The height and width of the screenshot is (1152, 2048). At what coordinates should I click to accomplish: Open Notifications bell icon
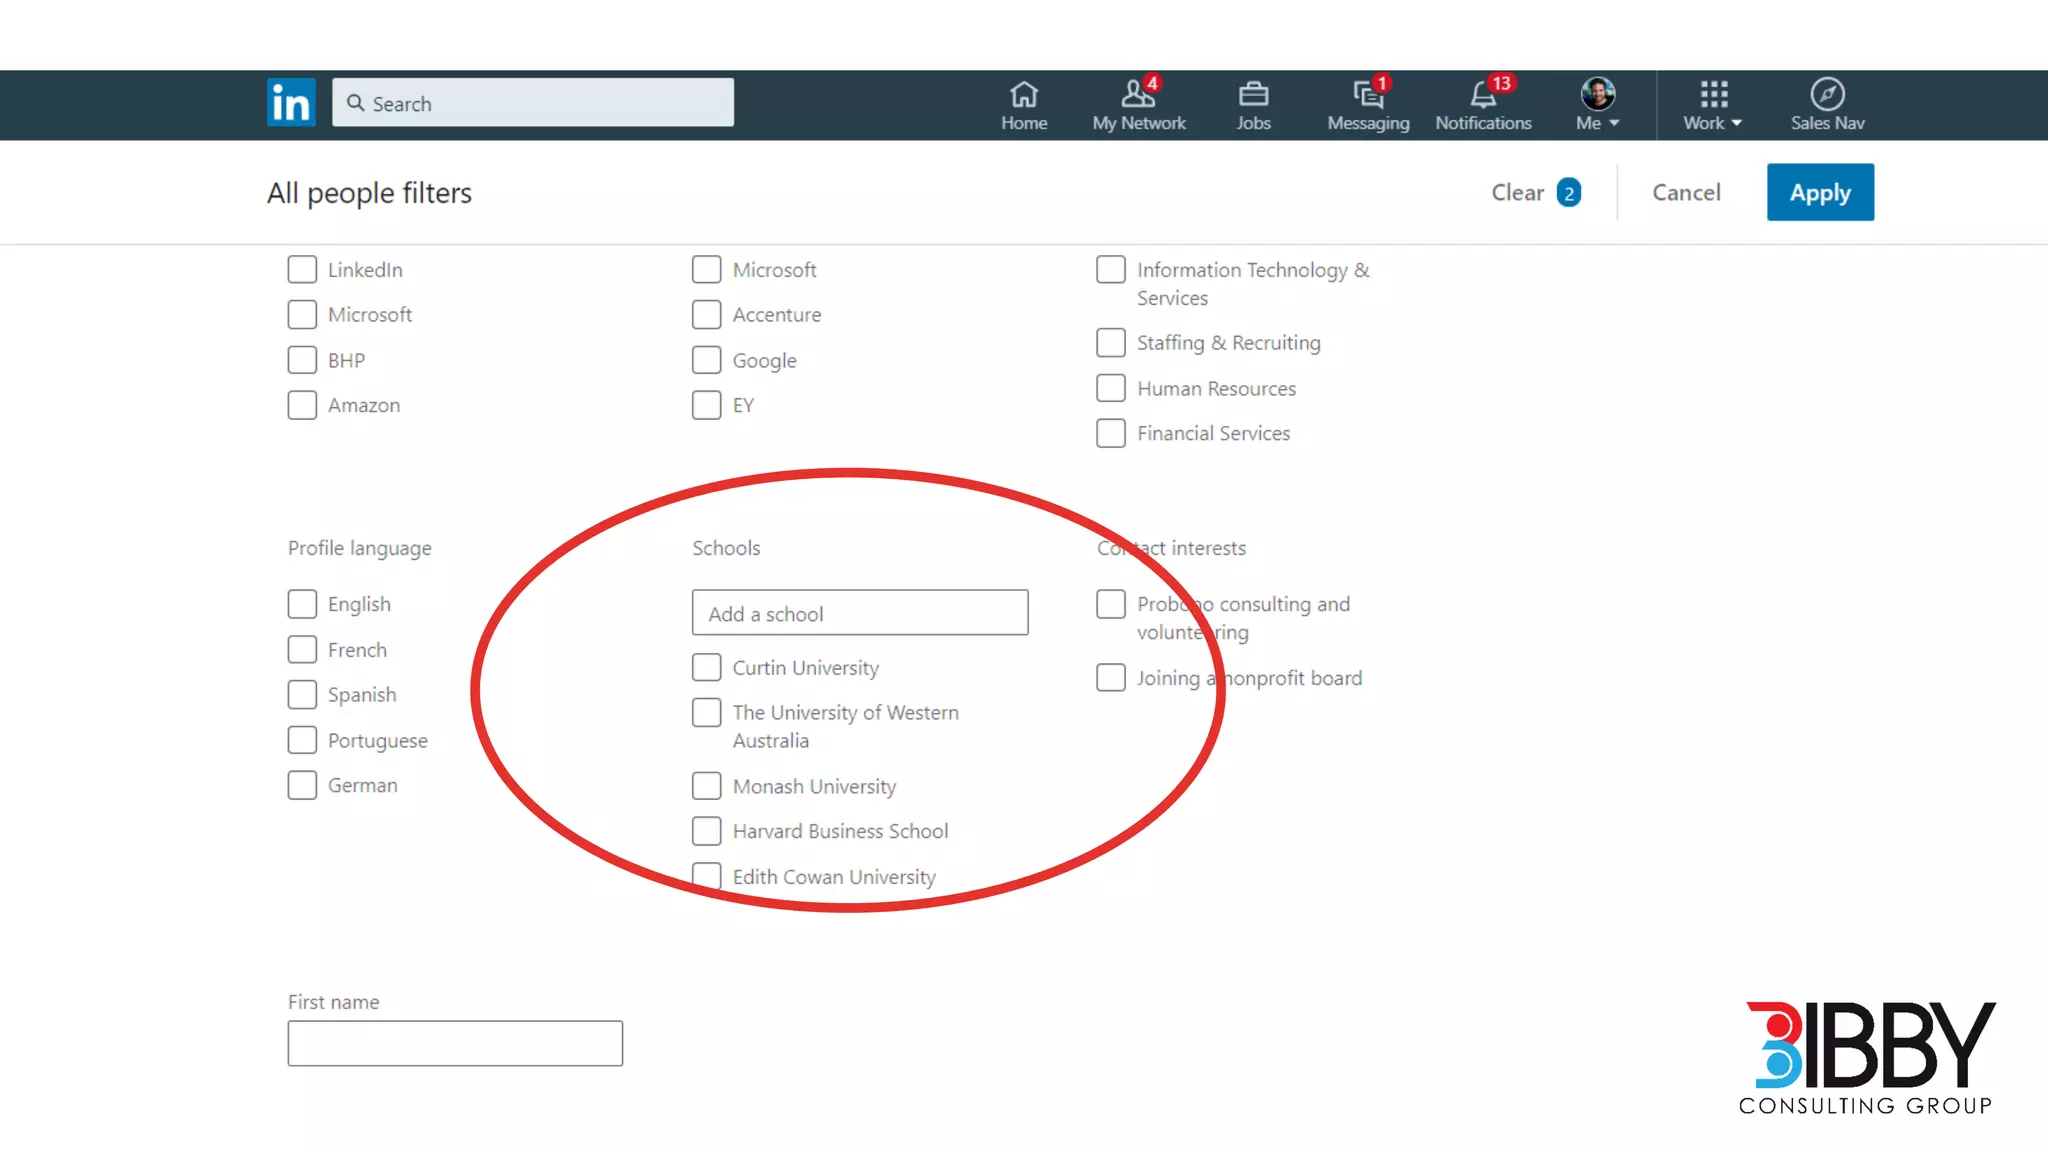tap(1482, 95)
